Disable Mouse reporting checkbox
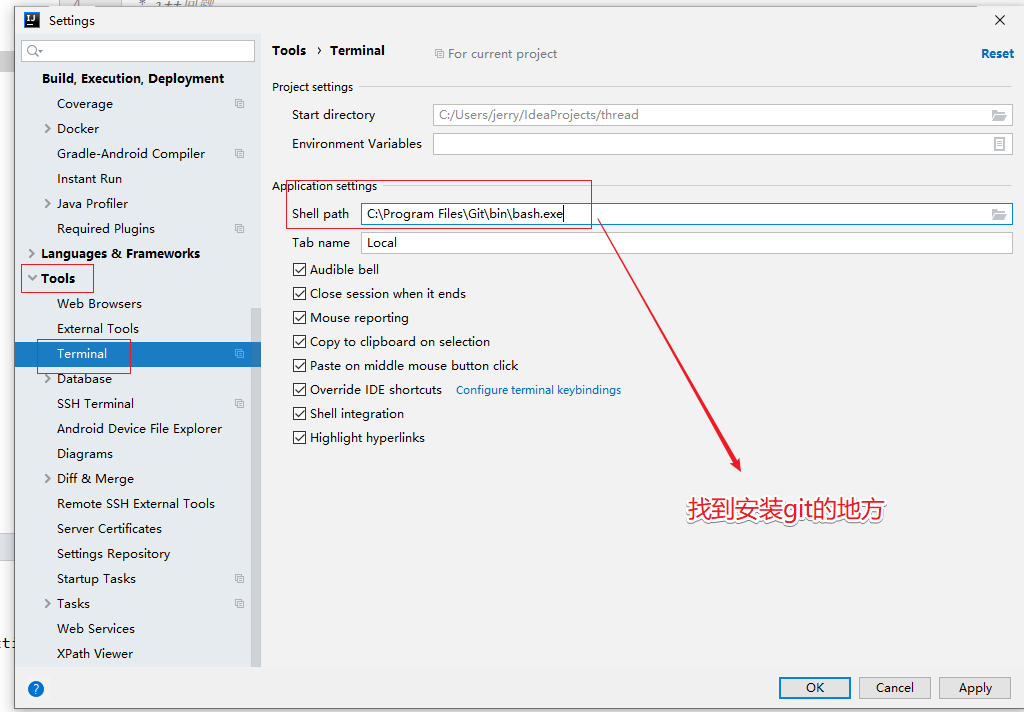Screen dimensions: 1024x712 coord(300,317)
